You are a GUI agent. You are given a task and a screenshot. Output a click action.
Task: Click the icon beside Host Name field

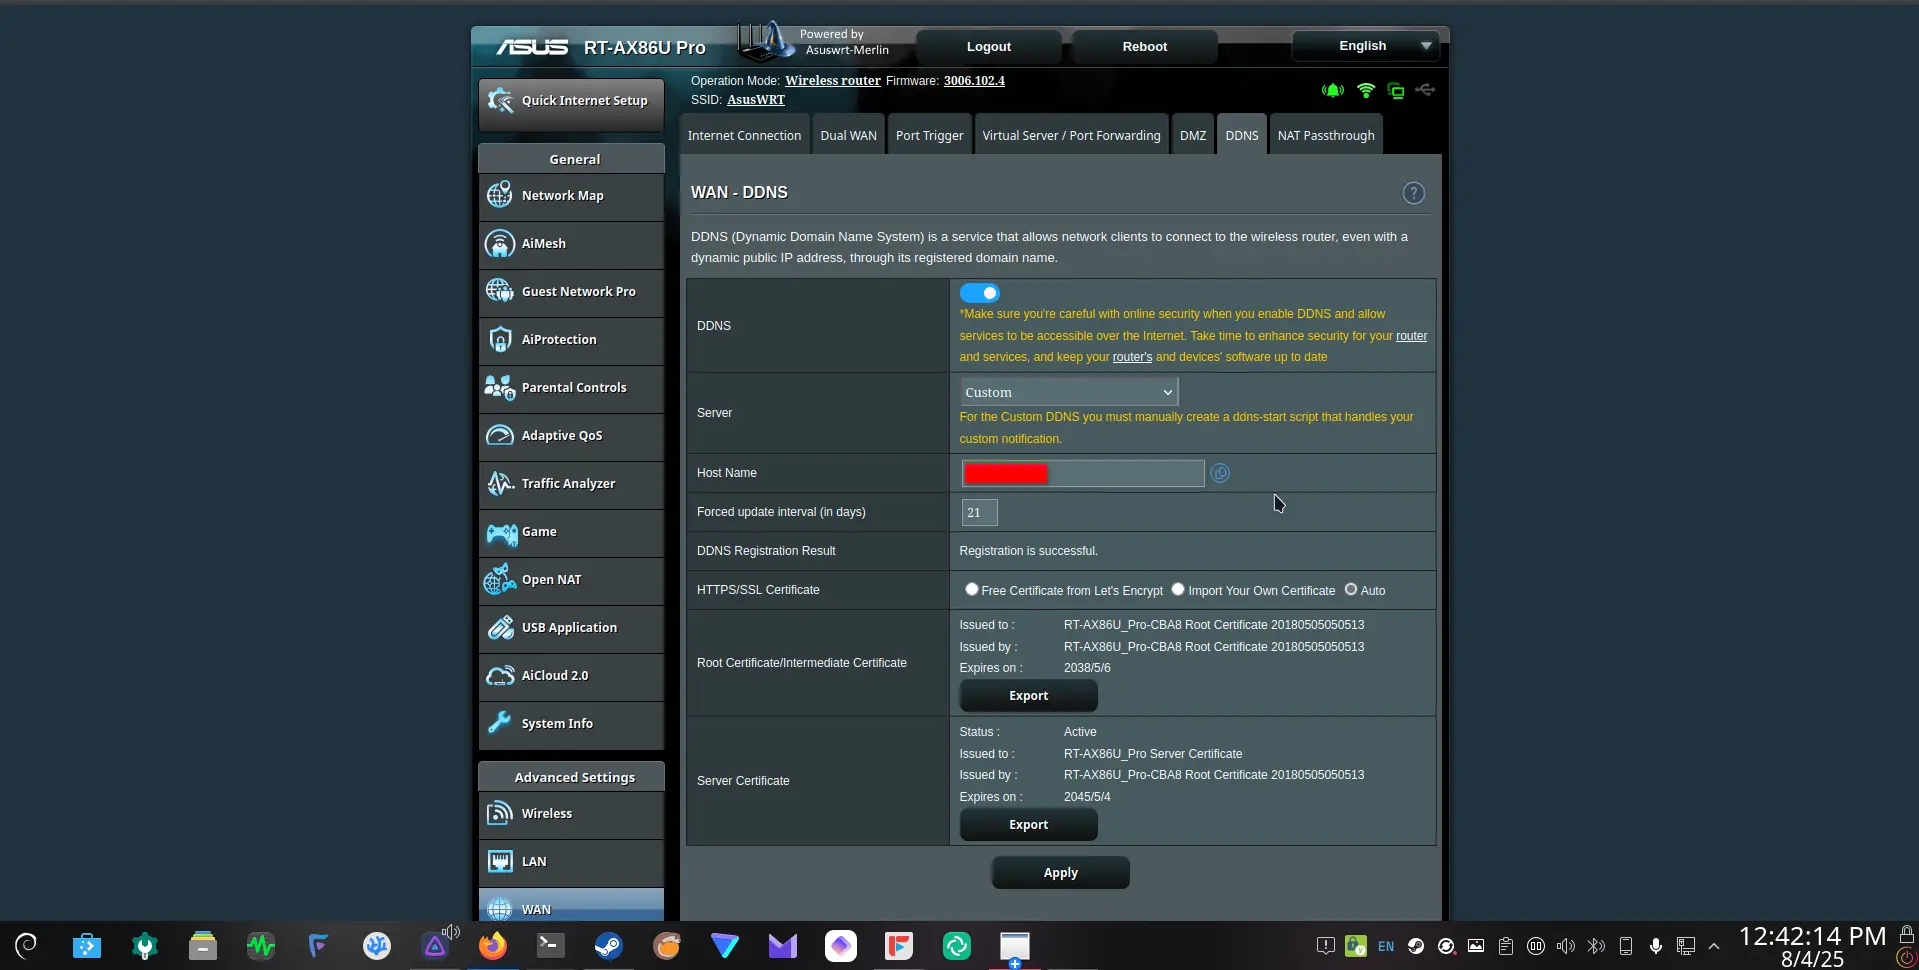click(1220, 473)
